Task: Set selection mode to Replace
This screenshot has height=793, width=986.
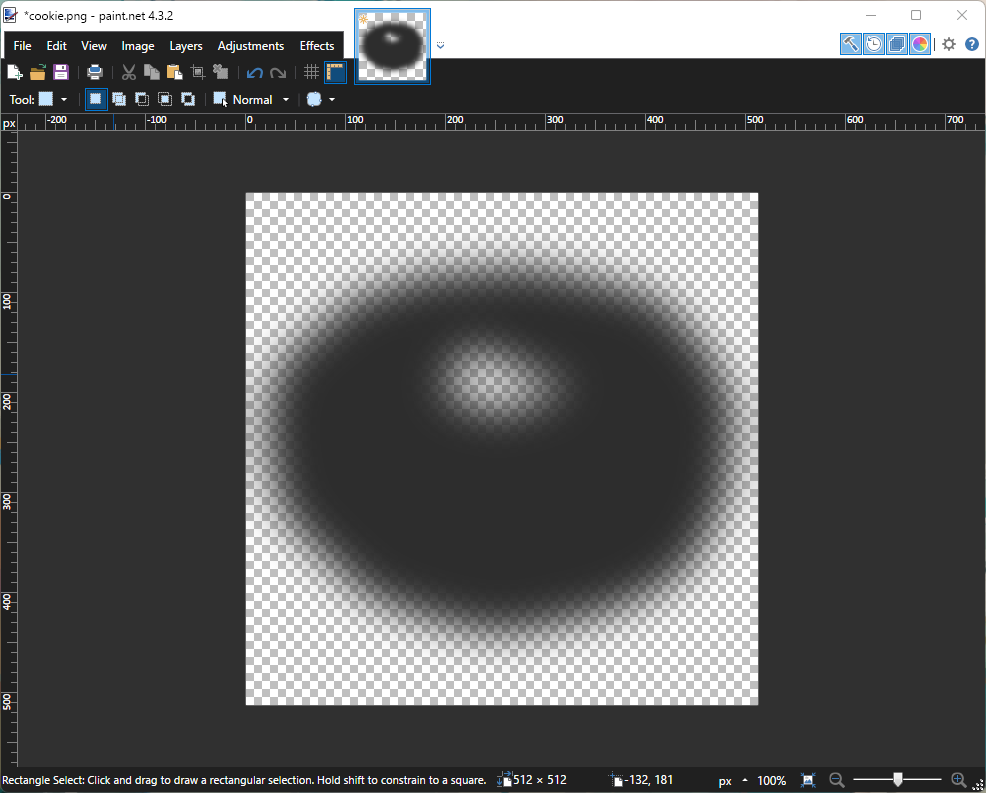Action: (96, 99)
